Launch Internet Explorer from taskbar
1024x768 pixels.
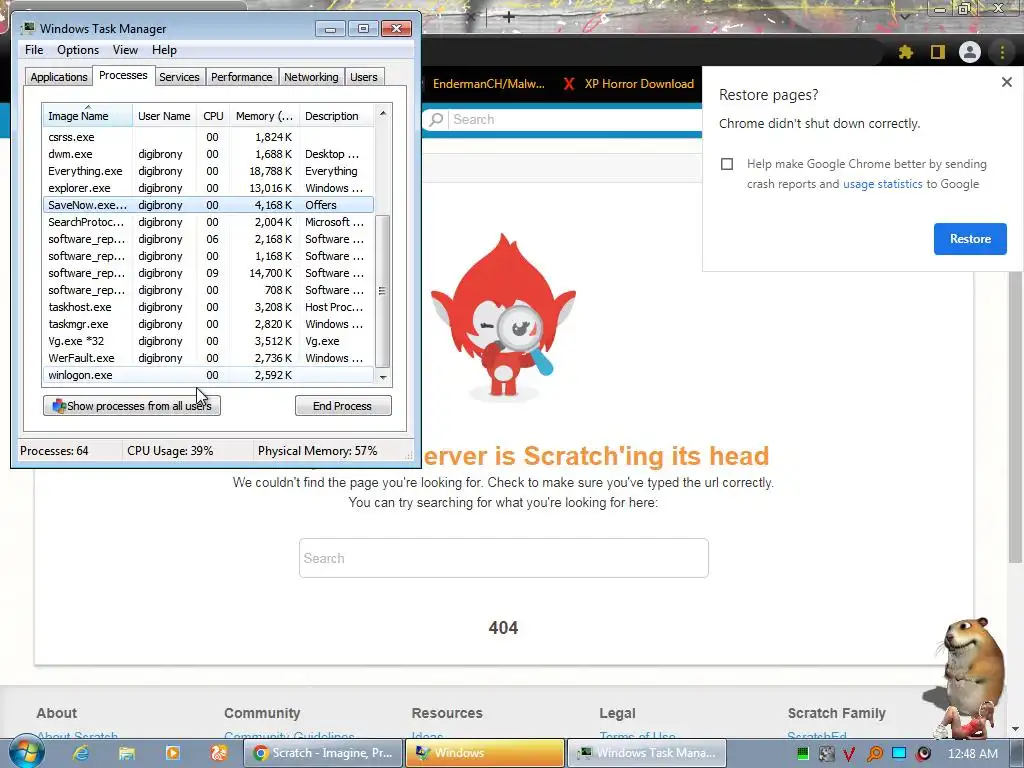pos(80,753)
